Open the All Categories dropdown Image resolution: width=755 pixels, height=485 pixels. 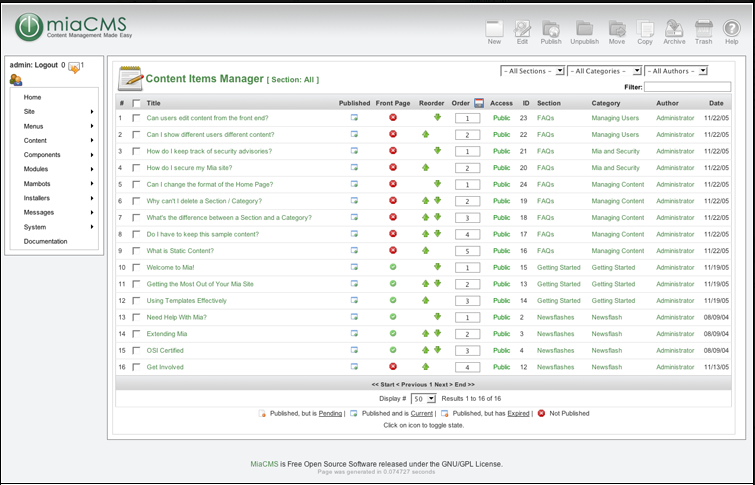pos(604,71)
